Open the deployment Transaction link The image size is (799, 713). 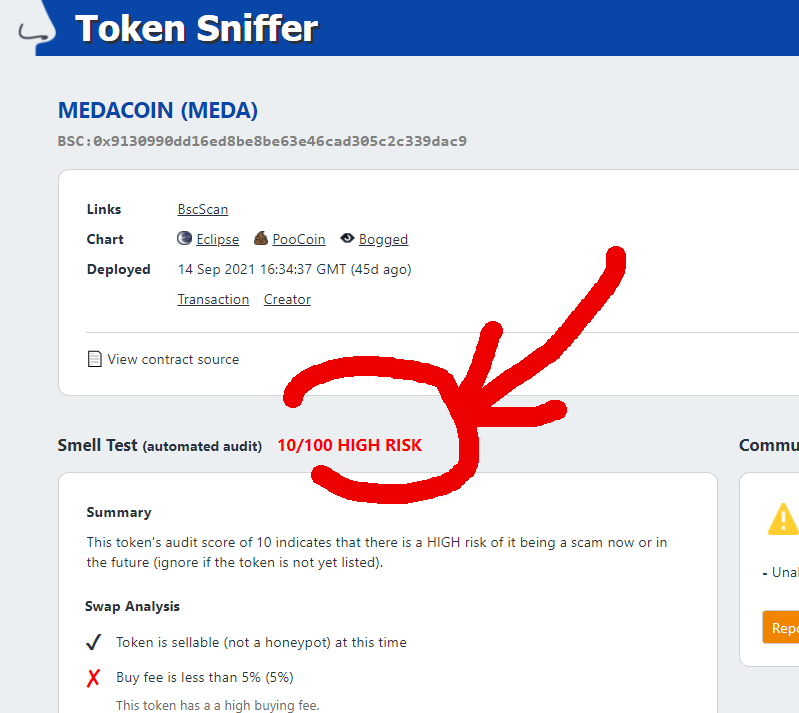[x=213, y=299]
